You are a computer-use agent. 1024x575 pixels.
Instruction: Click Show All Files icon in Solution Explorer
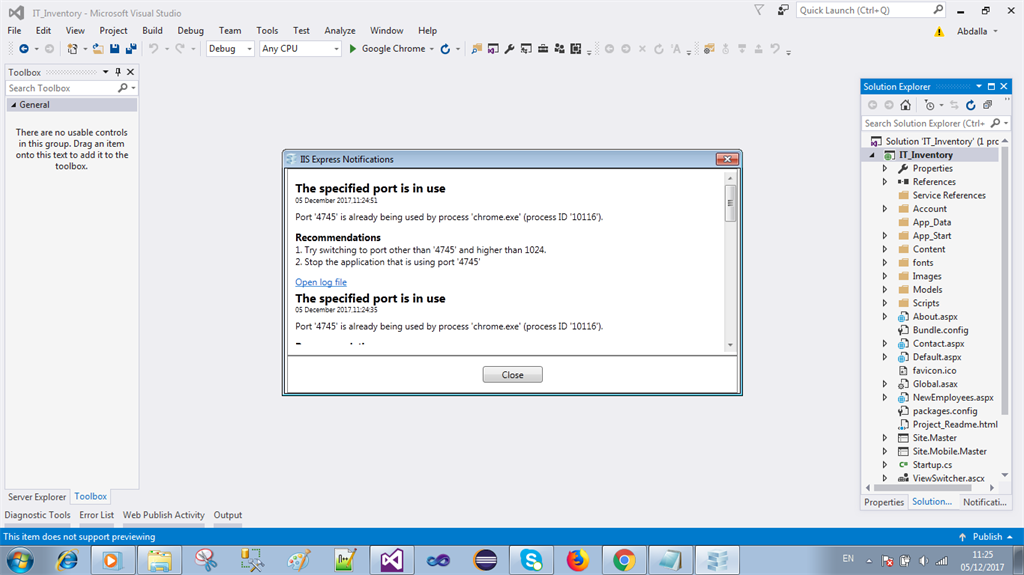click(x=987, y=105)
